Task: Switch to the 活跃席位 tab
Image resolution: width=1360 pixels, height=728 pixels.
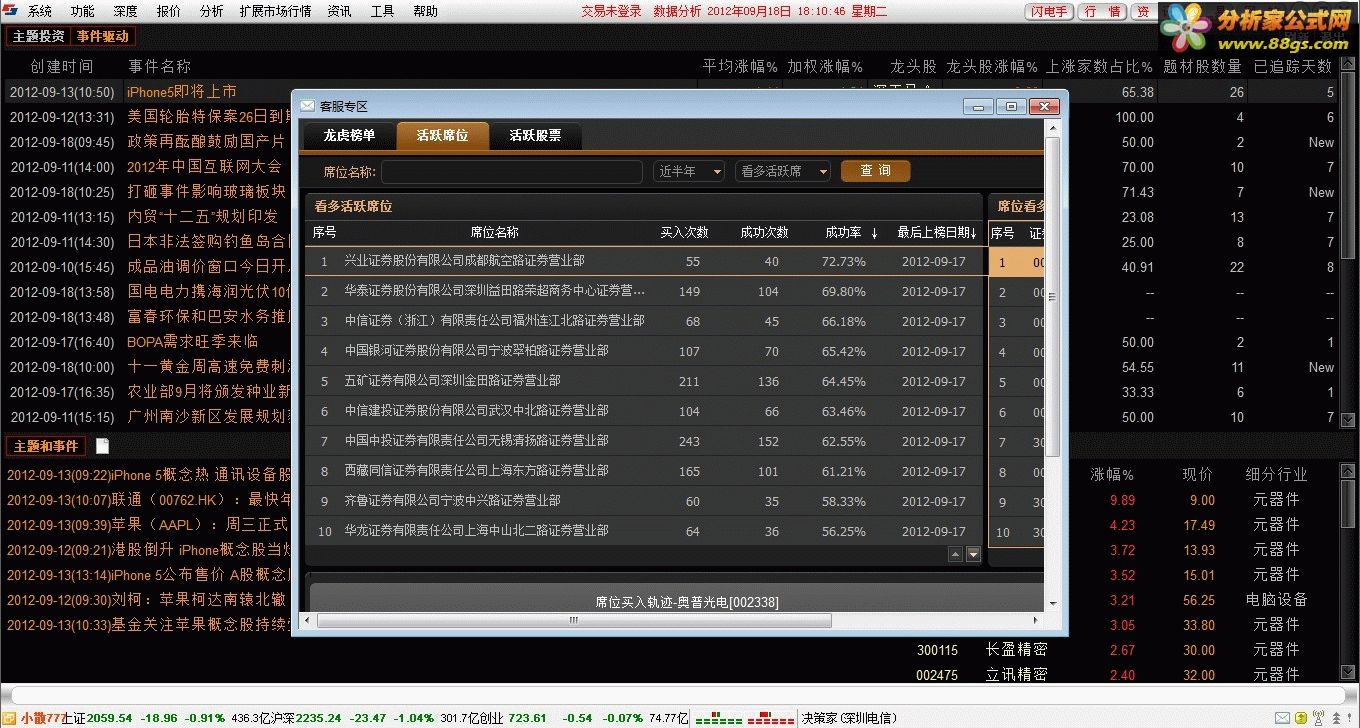Action: coord(441,135)
